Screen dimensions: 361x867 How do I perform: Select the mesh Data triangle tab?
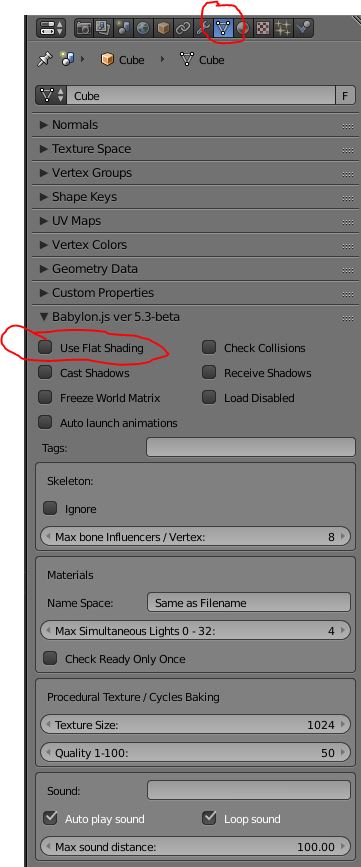223,28
